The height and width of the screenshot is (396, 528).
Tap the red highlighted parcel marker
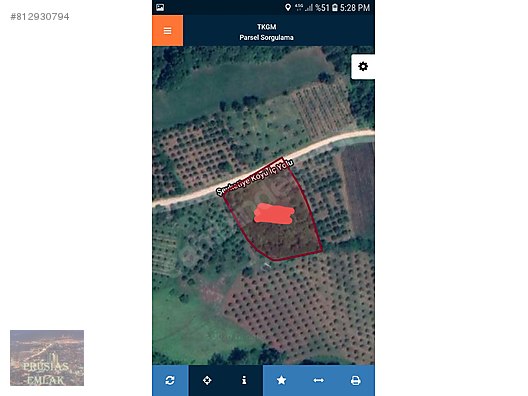click(274, 213)
